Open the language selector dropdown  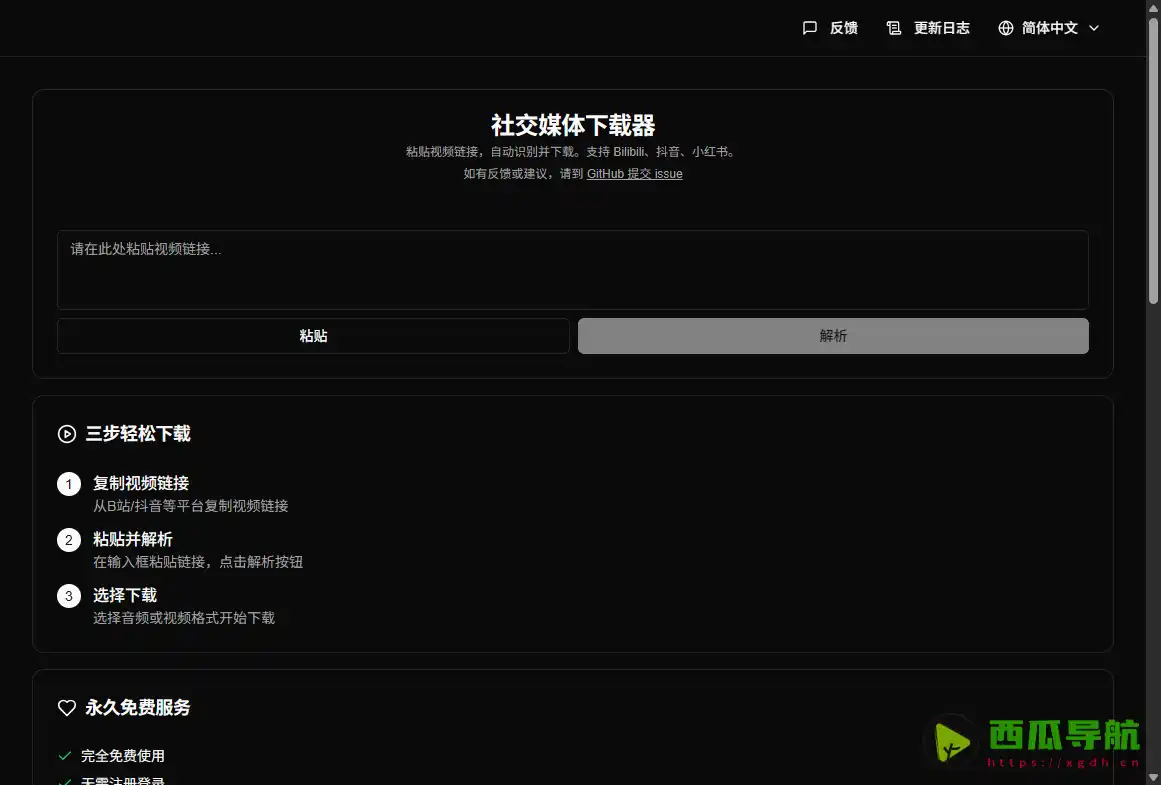coord(1048,28)
